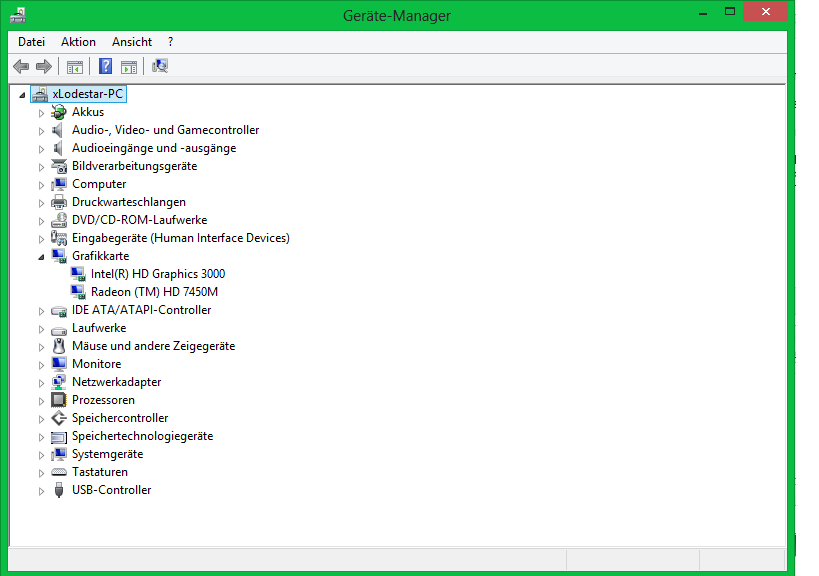
Task: Click the Akkus battery icon
Action: click(59, 112)
